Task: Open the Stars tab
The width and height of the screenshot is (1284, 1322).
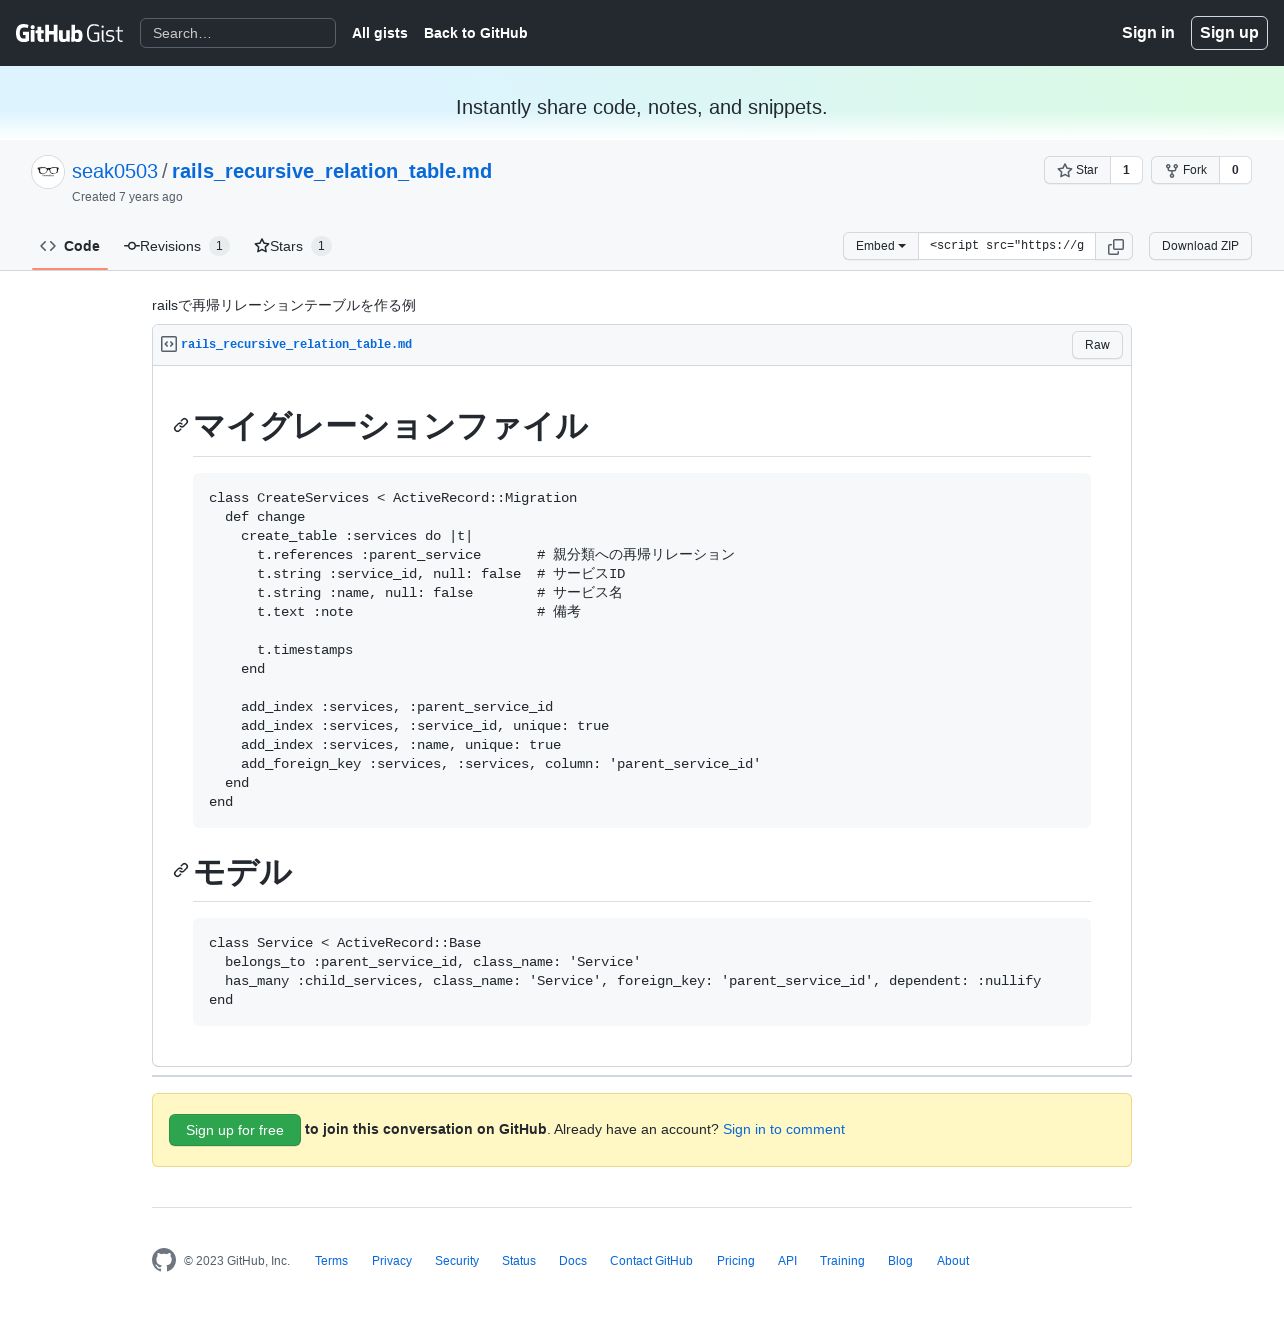Action: [x=293, y=246]
